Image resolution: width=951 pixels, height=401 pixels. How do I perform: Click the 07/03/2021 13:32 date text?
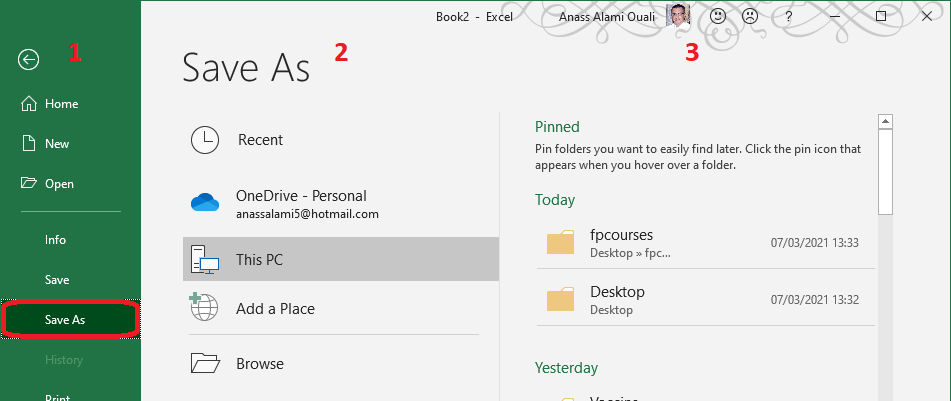[x=815, y=300]
